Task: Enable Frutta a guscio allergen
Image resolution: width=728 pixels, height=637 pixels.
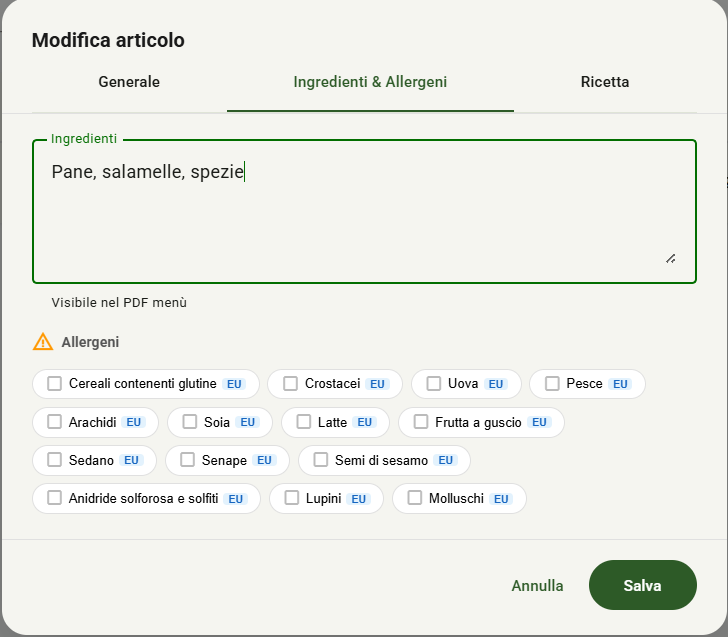Action: 421,422
